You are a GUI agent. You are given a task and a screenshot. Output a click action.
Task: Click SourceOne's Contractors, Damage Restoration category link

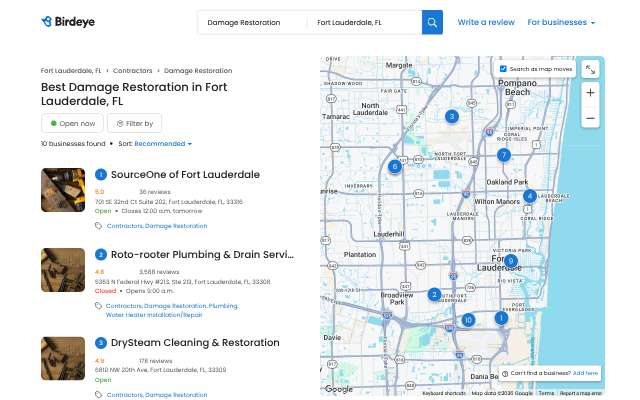(157, 226)
